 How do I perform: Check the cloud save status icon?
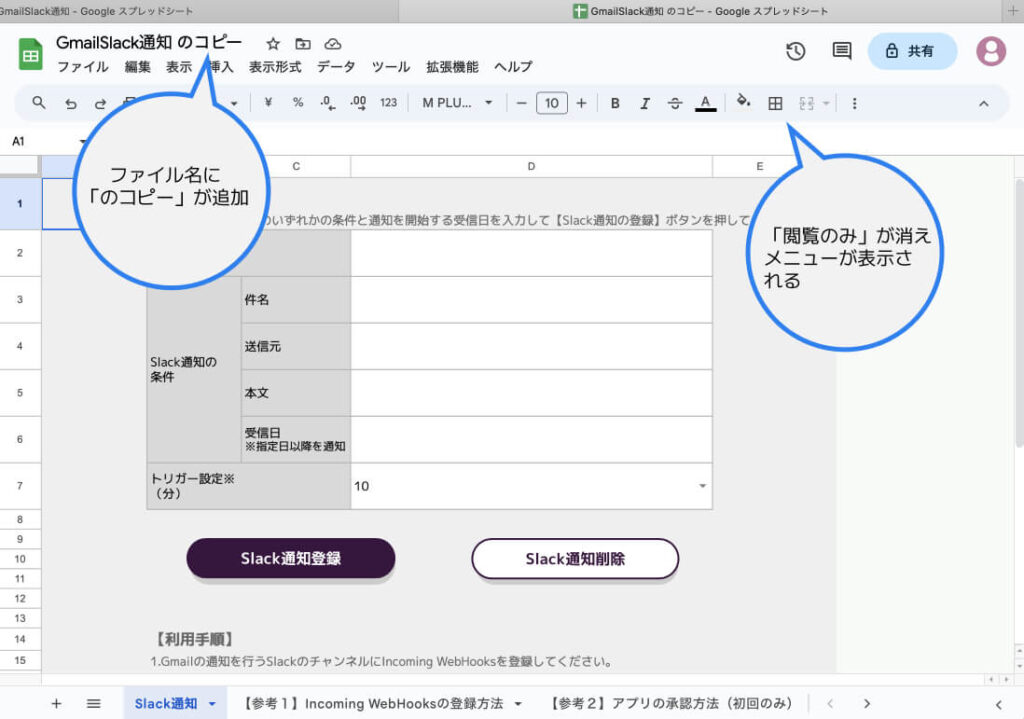coord(333,44)
